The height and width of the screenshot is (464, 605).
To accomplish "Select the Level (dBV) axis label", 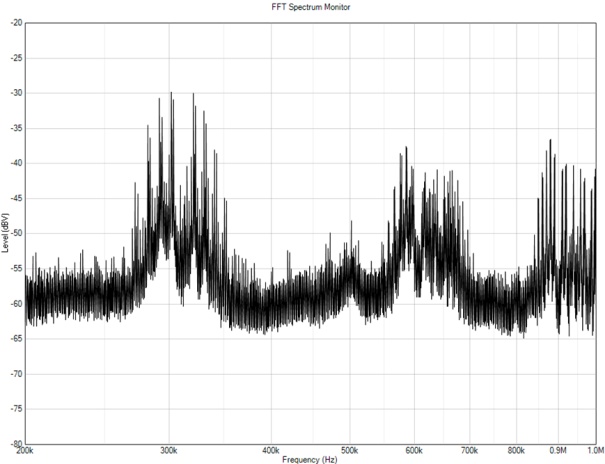I will 6,231.
